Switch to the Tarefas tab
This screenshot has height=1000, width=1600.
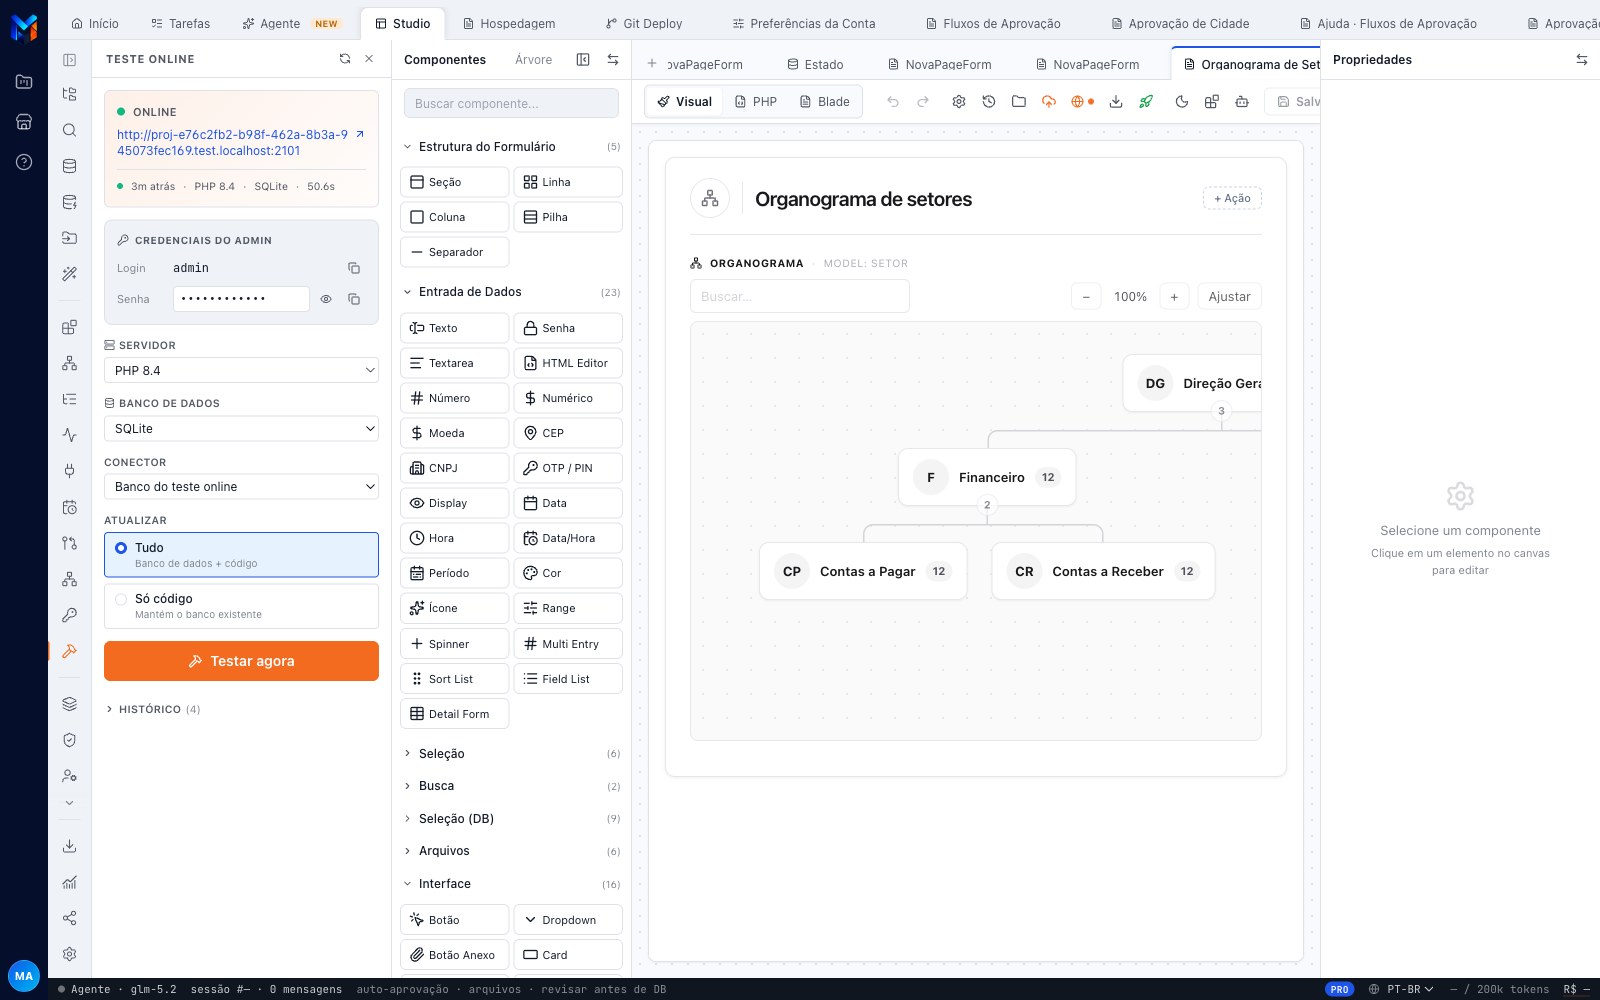(180, 23)
